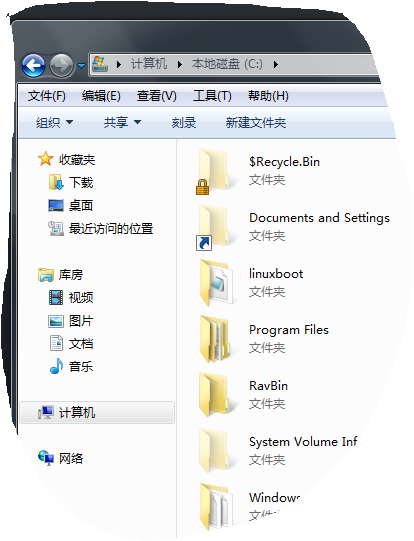
Task: Select the 音乐 library note icon
Action: click(56, 366)
